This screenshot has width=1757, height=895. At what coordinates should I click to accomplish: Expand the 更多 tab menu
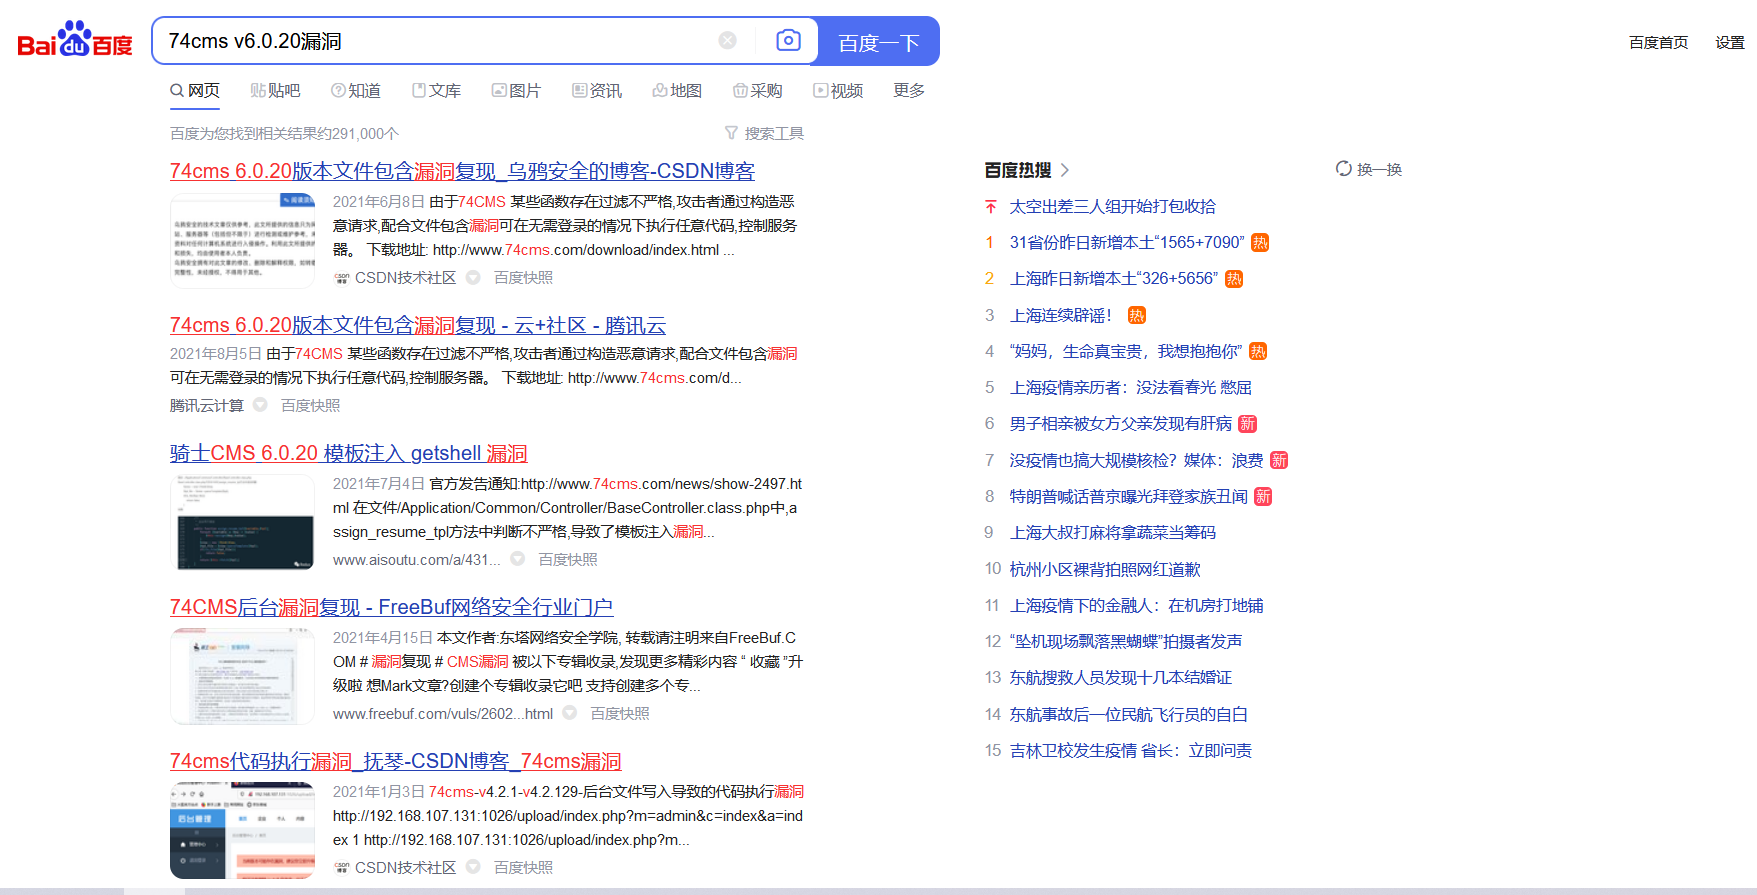909,90
